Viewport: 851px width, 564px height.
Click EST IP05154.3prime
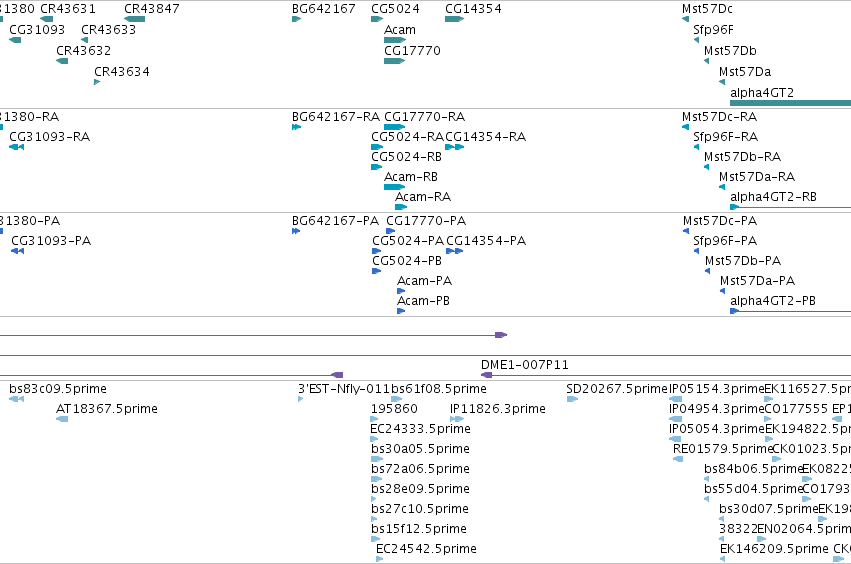point(716,389)
